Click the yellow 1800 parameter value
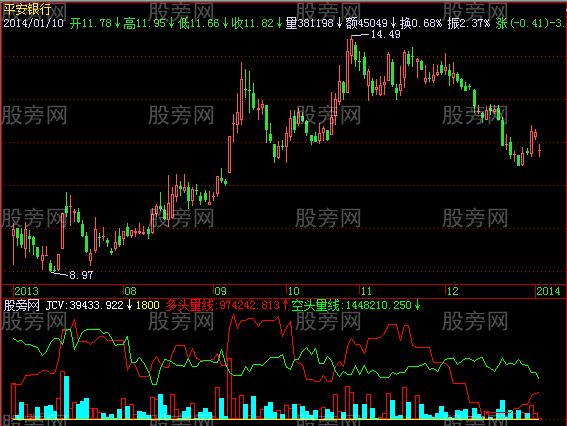The image size is (567, 426). tap(148, 305)
